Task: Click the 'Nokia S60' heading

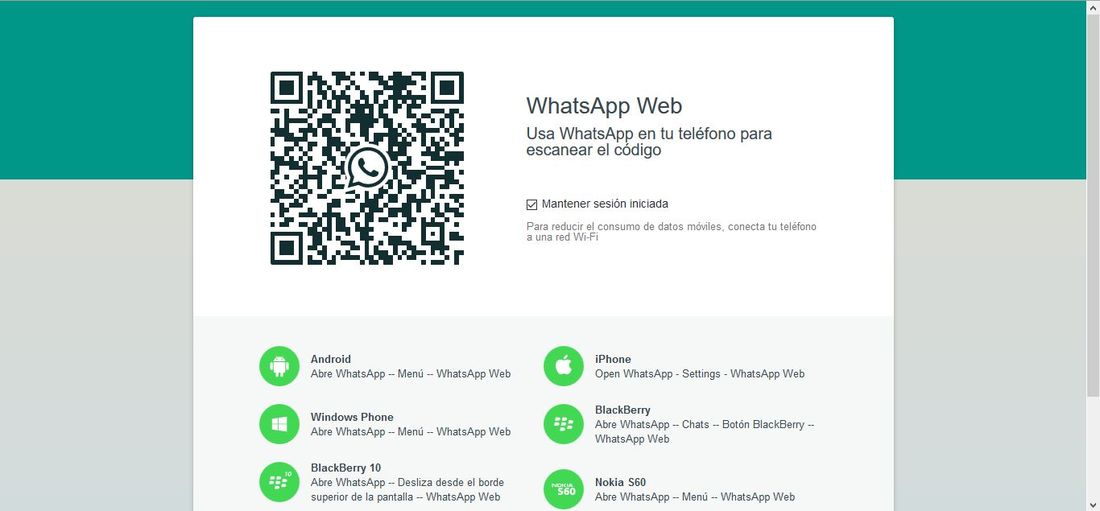Action: click(x=620, y=482)
